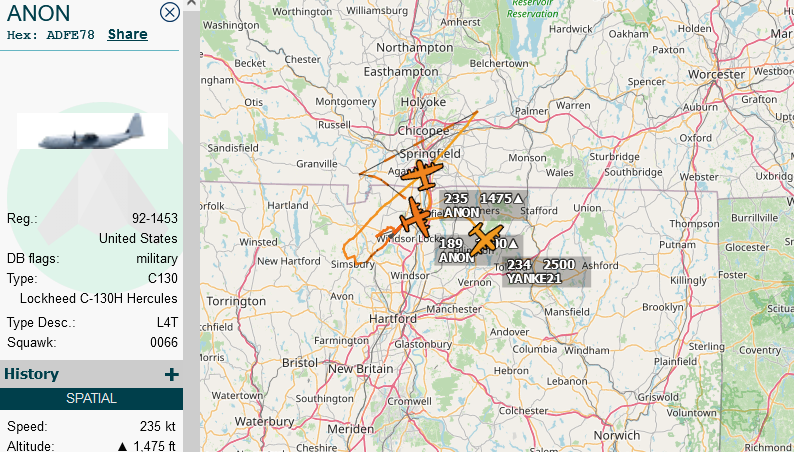Click the Mansfield label on map
Screen dimensions: 794x452
[x=567, y=312]
